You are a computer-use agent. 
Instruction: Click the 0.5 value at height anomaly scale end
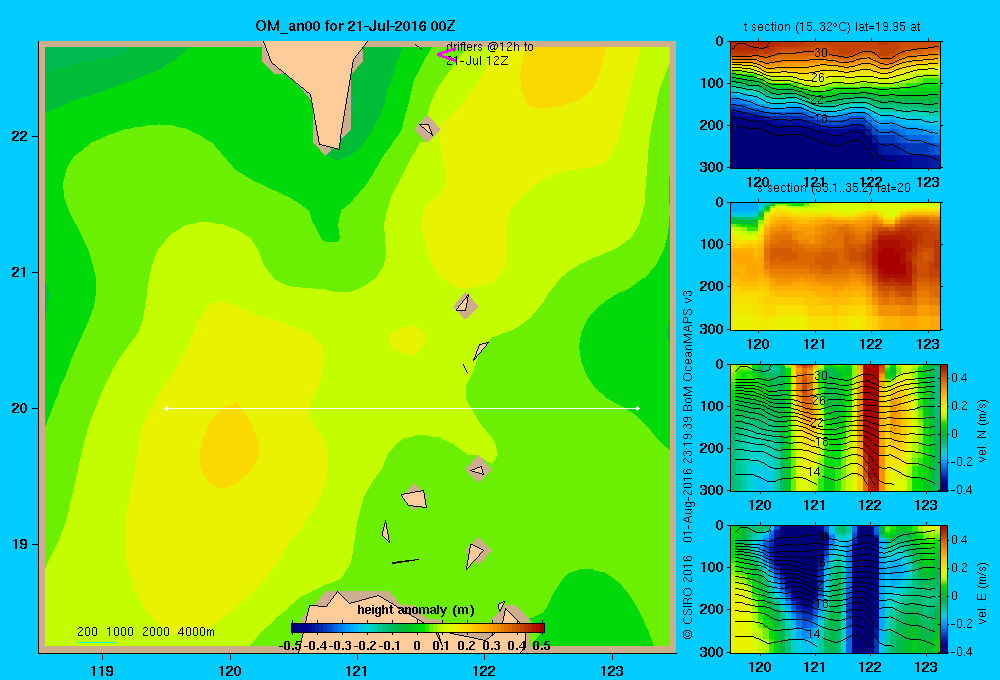pos(541,646)
